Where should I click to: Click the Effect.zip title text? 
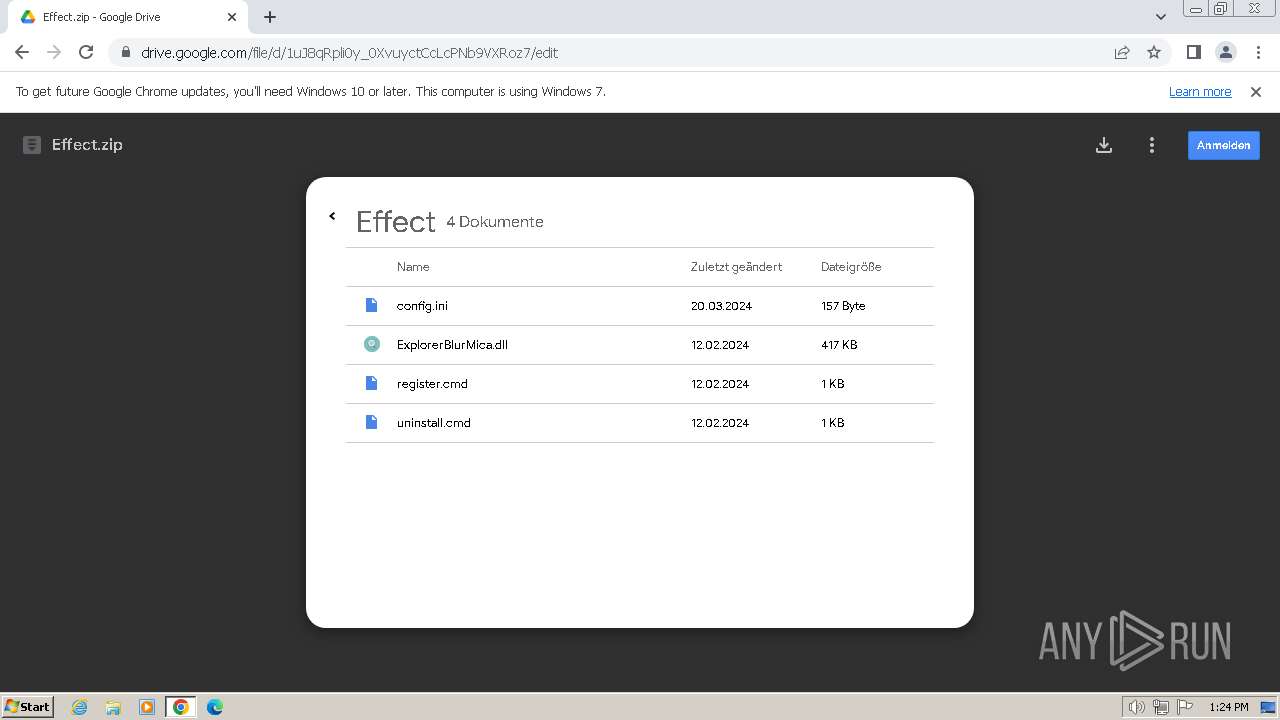coord(87,145)
